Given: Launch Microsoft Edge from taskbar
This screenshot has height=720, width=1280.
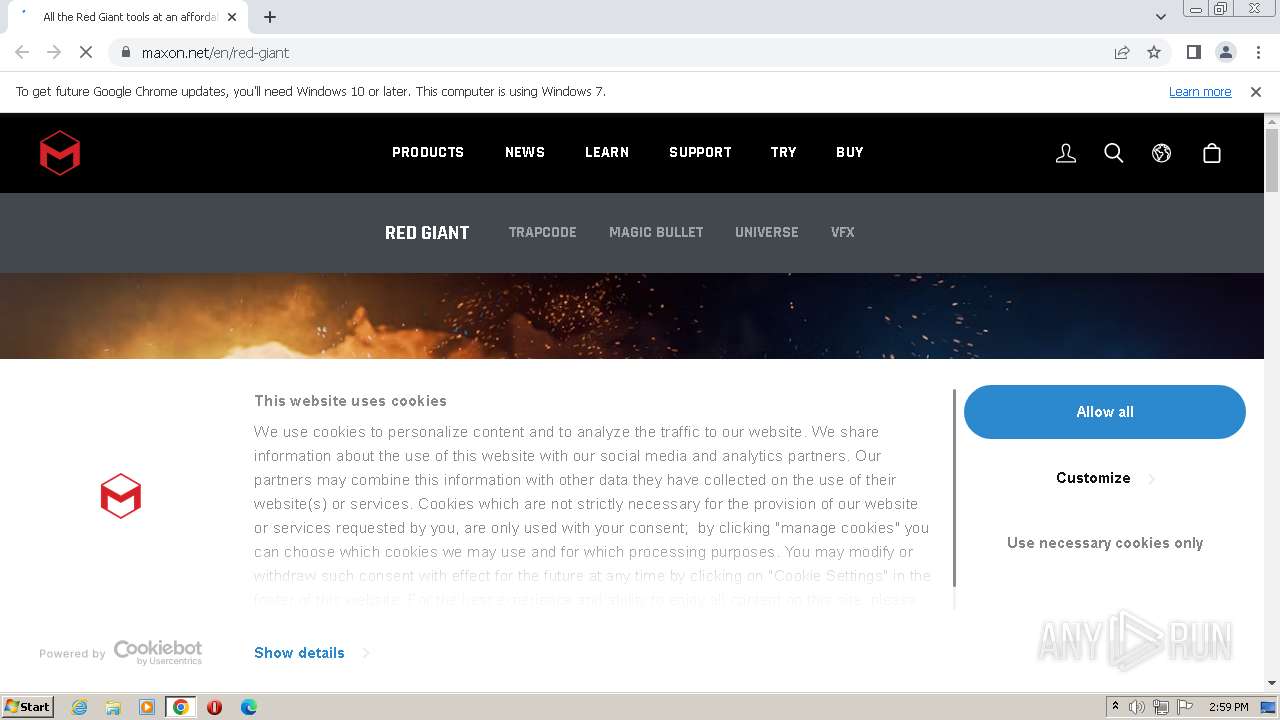Looking at the screenshot, I should (x=248, y=707).
